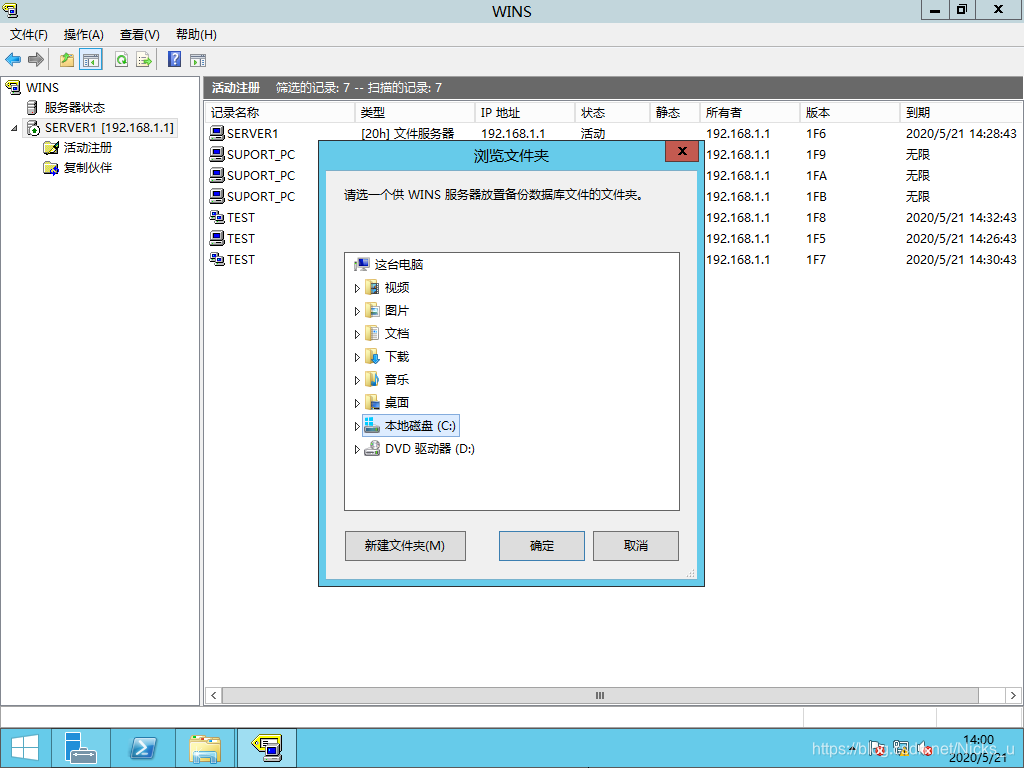Click the WINS console taskbar icon
1024x768 pixels.
coord(267,748)
